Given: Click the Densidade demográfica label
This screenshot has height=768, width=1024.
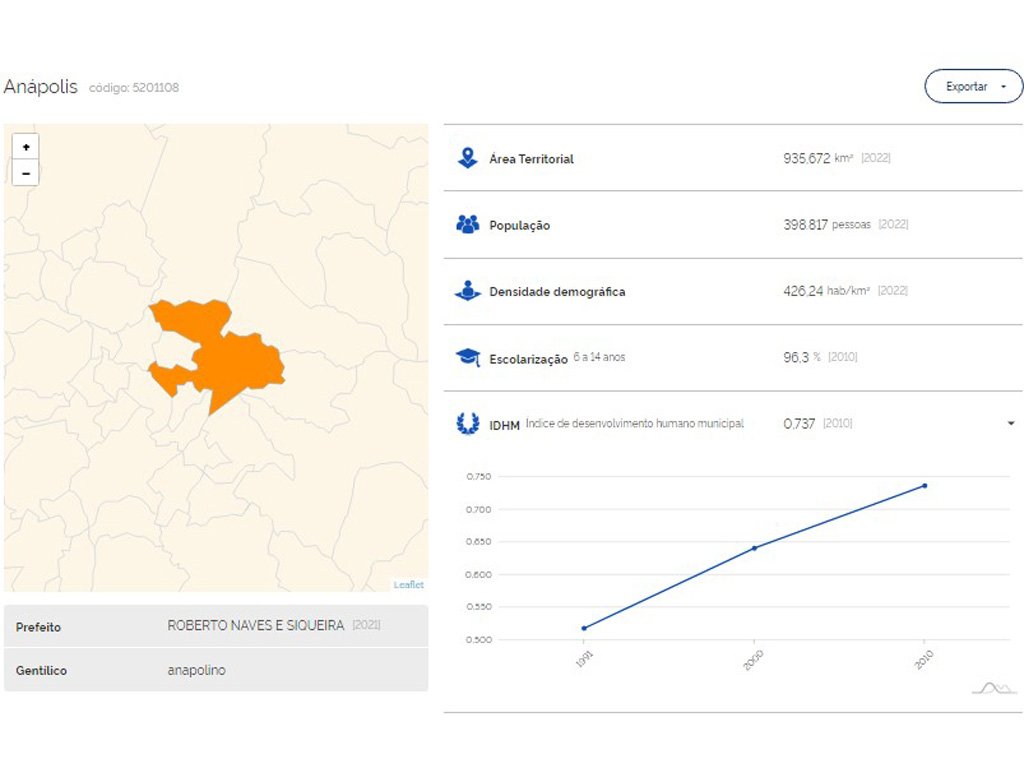Looking at the screenshot, I should click(x=557, y=292).
